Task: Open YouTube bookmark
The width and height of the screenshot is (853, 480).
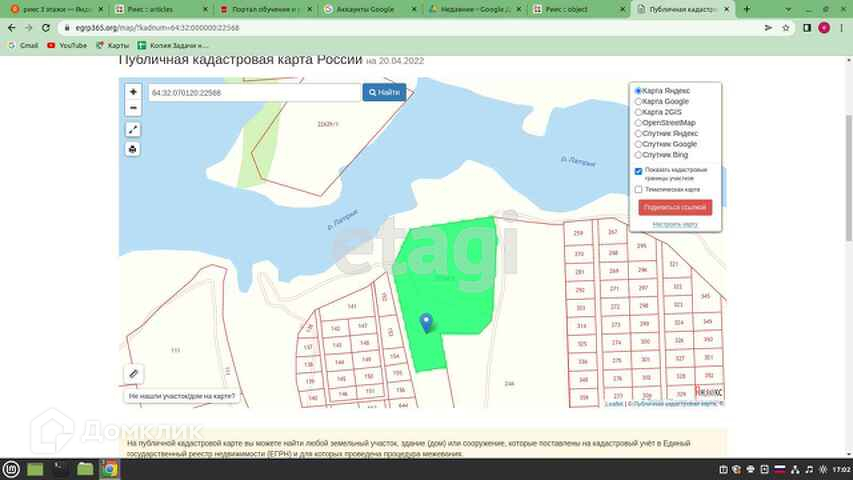Action: point(67,45)
